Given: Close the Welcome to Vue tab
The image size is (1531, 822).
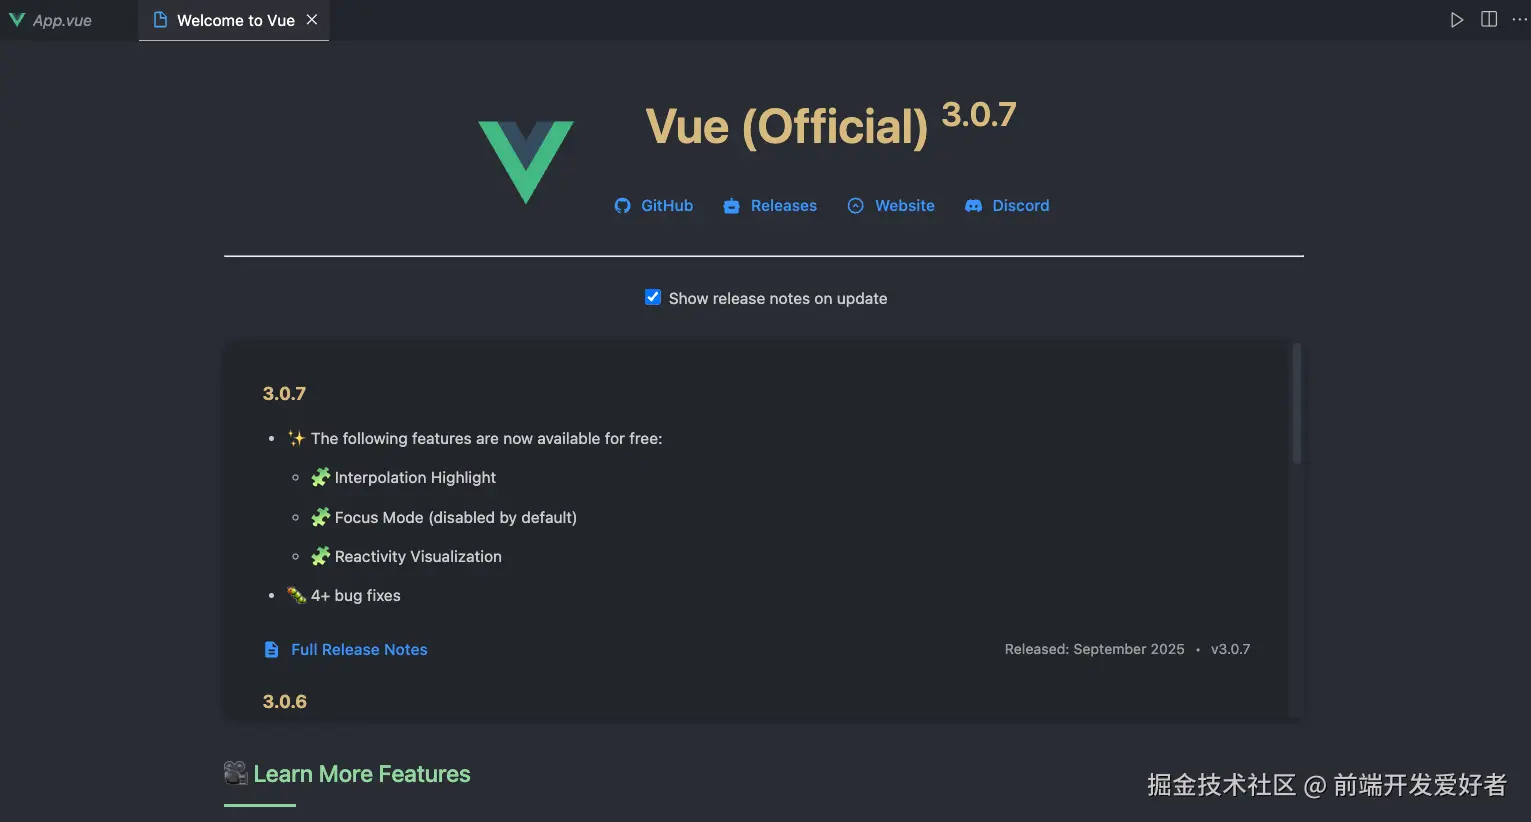Looking at the screenshot, I should [312, 20].
